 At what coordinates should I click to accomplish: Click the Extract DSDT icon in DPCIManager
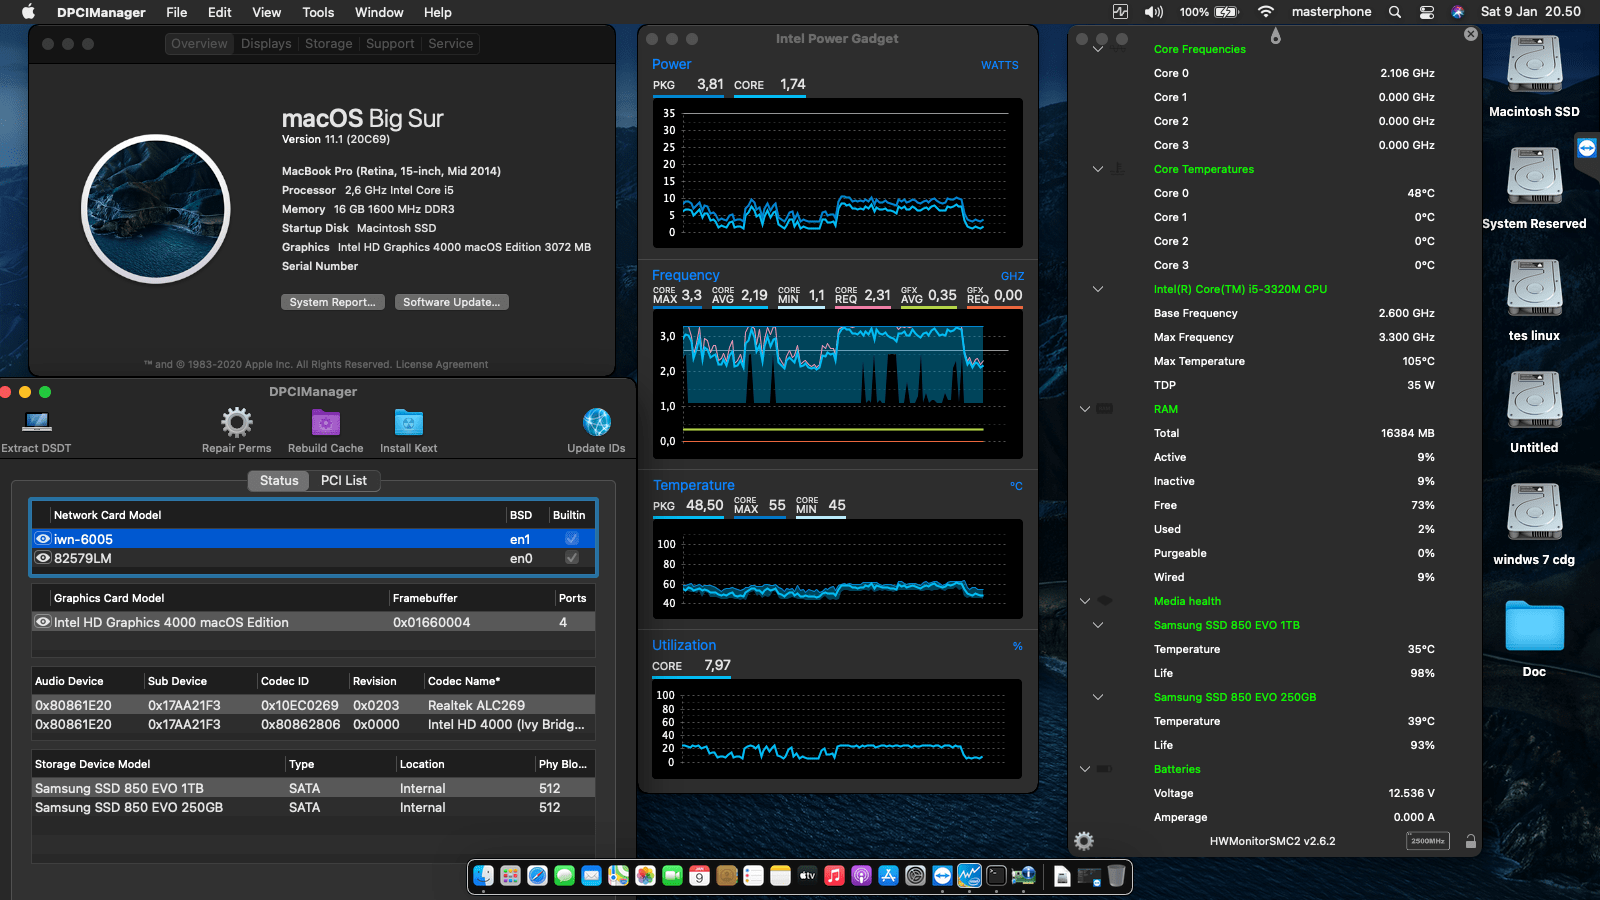point(36,424)
